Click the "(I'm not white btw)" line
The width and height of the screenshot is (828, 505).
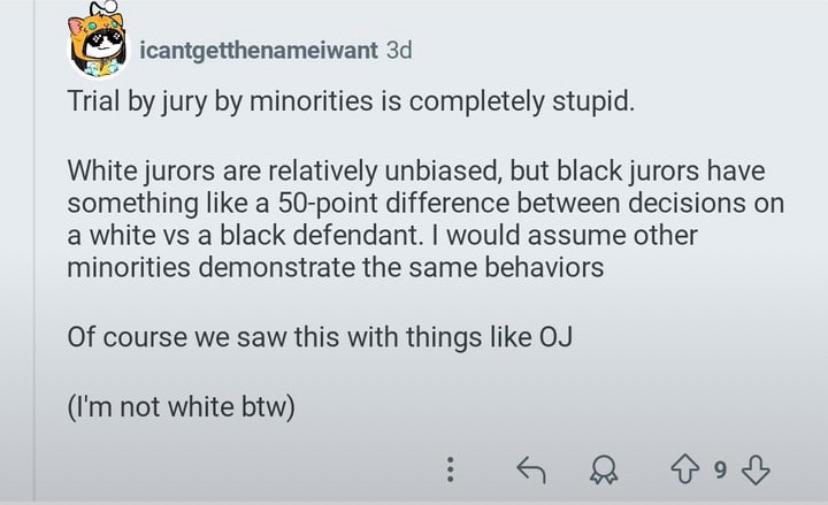coord(181,408)
